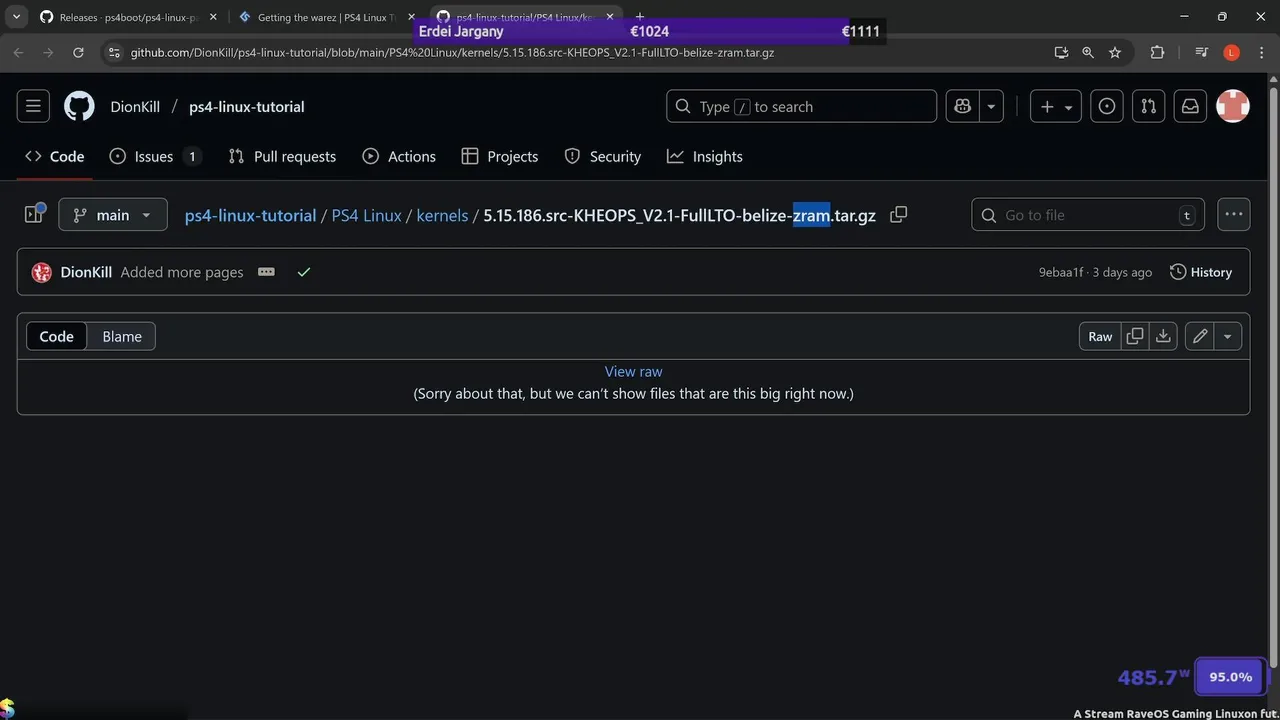Show the commit status check mark
The height and width of the screenshot is (720, 1280).
(304, 272)
